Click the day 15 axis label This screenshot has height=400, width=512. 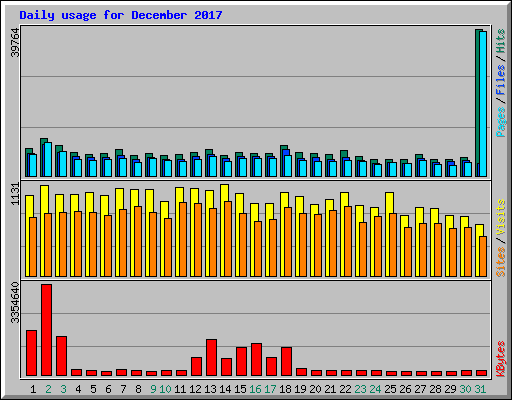pos(240,389)
